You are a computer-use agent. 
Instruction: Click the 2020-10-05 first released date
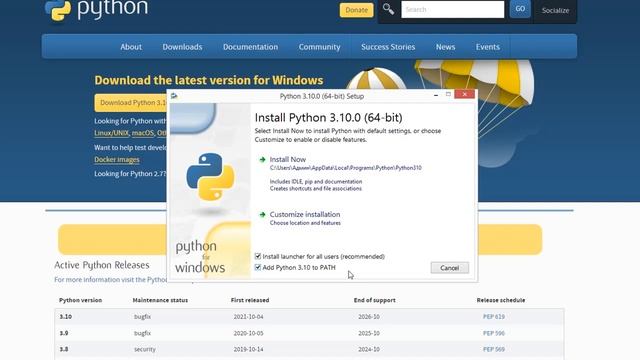[x=248, y=333]
